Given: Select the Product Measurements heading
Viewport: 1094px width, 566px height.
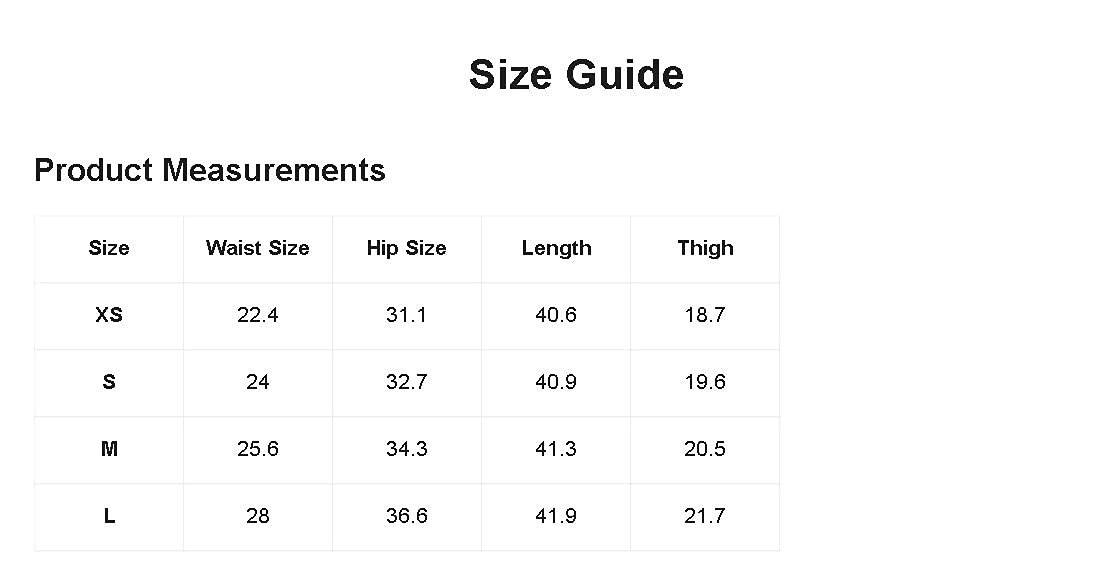Looking at the screenshot, I should 210,170.
